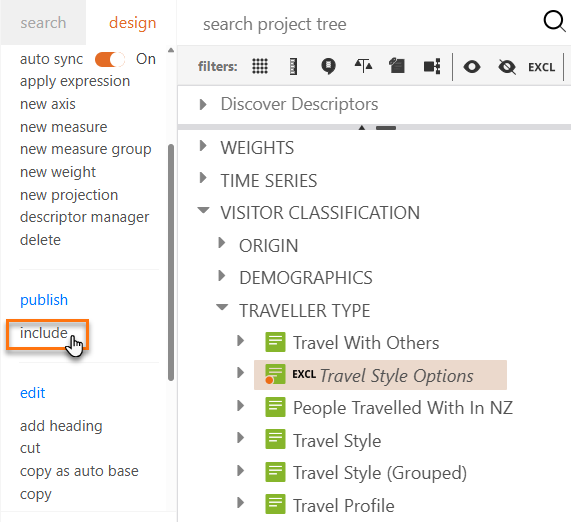Expand the DEMOGRAPHICS node
The width and height of the screenshot is (571, 522).
point(222,276)
